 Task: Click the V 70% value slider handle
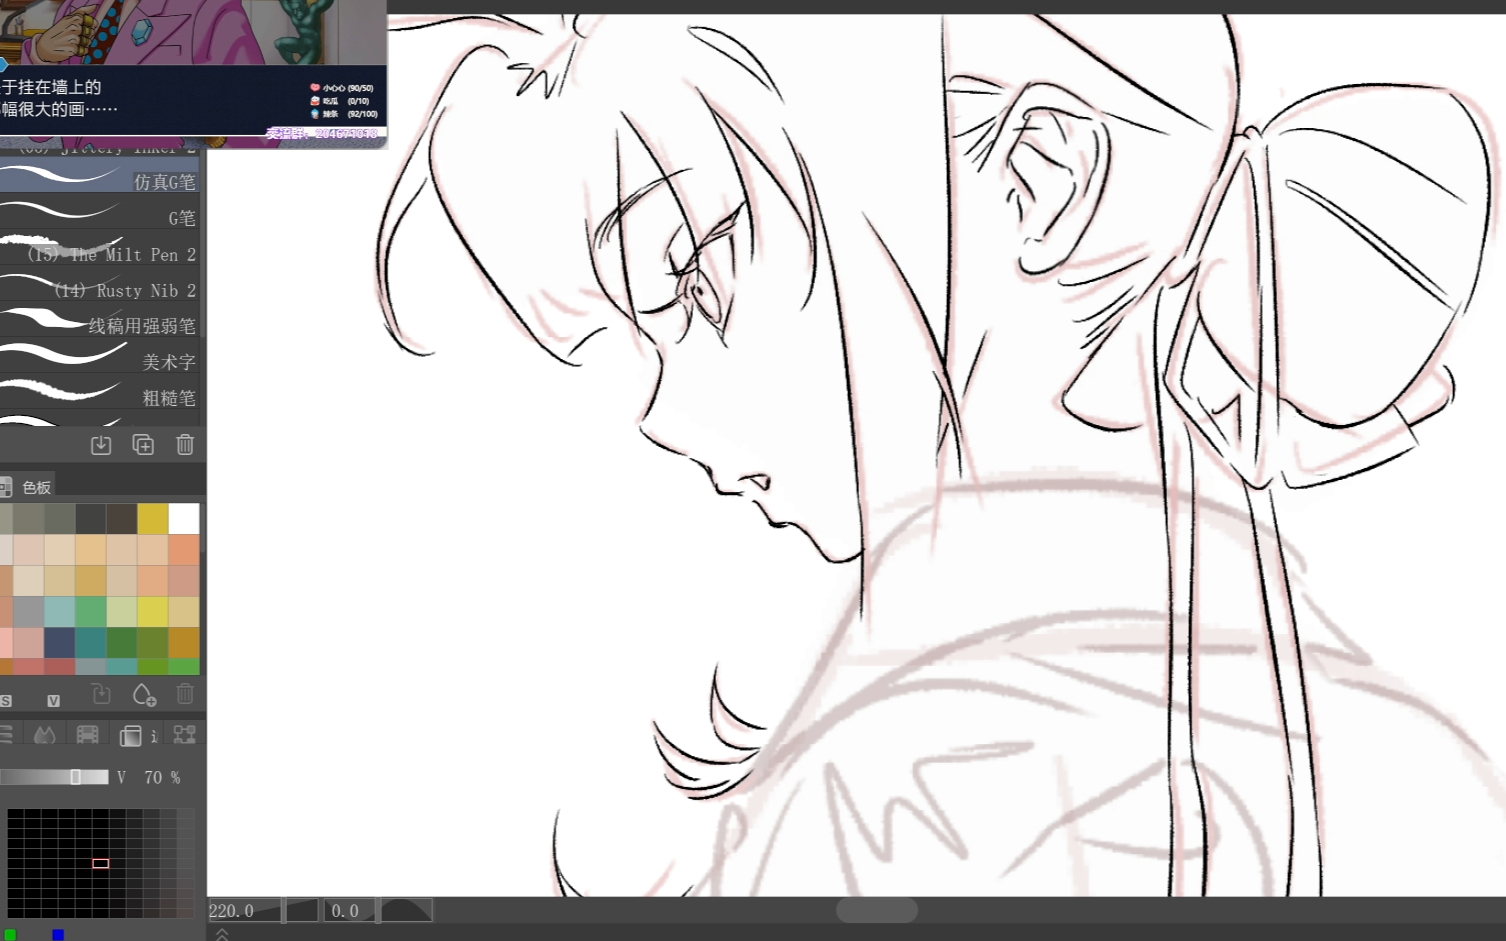(75, 777)
